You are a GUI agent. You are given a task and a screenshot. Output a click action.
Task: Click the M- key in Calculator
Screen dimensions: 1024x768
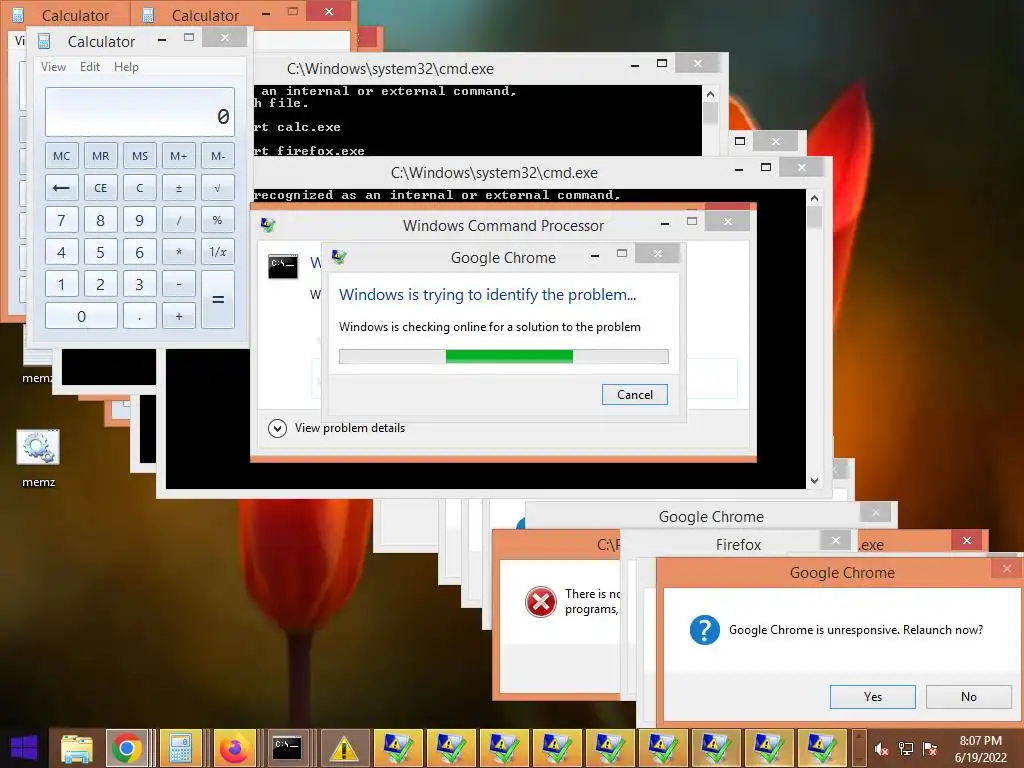click(x=217, y=156)
